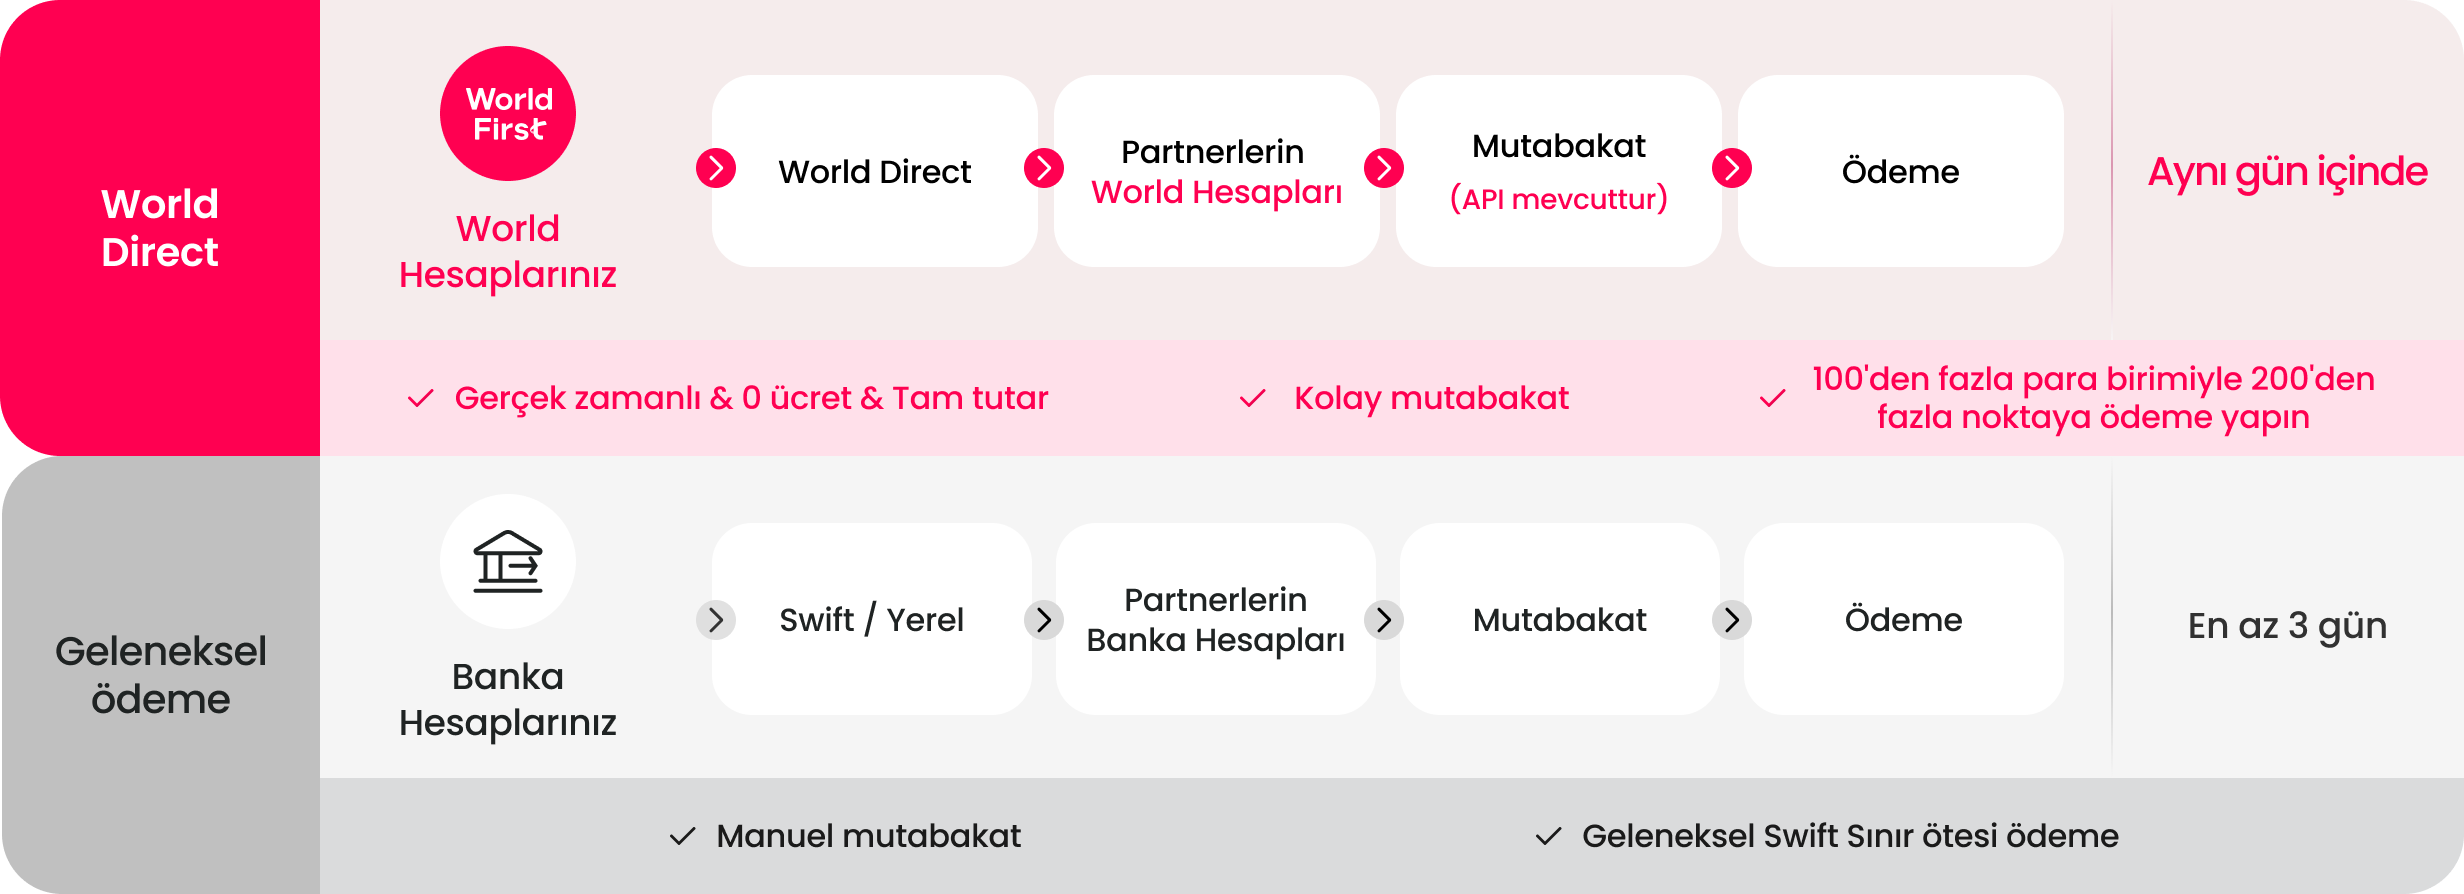Select the gray Geleneksel ödeme side tab
The width and height of the screenshot is (2464, 894).
[x=160, y=675]
